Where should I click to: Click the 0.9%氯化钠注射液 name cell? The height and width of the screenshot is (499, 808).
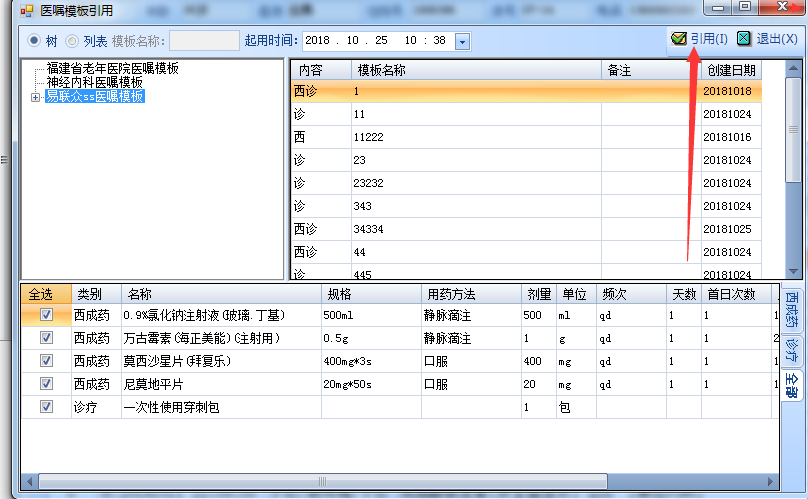tap(221, 315)
